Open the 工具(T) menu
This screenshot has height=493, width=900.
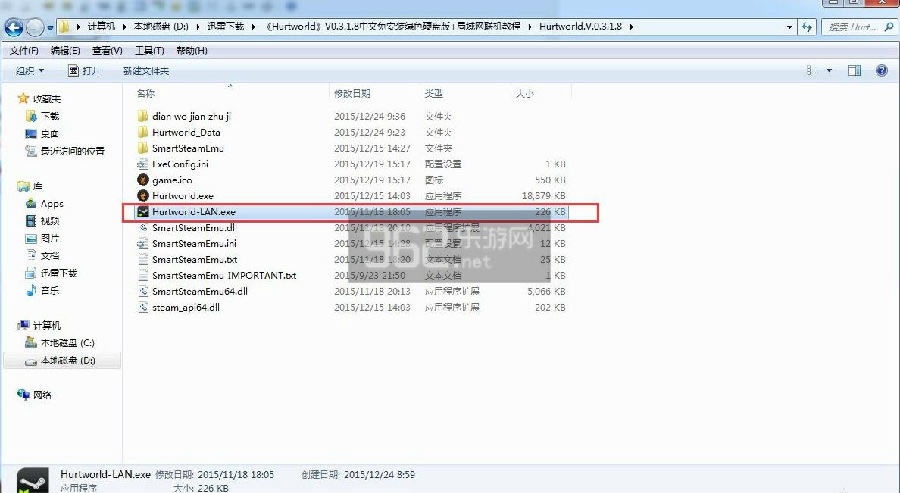tap(149, 50)
